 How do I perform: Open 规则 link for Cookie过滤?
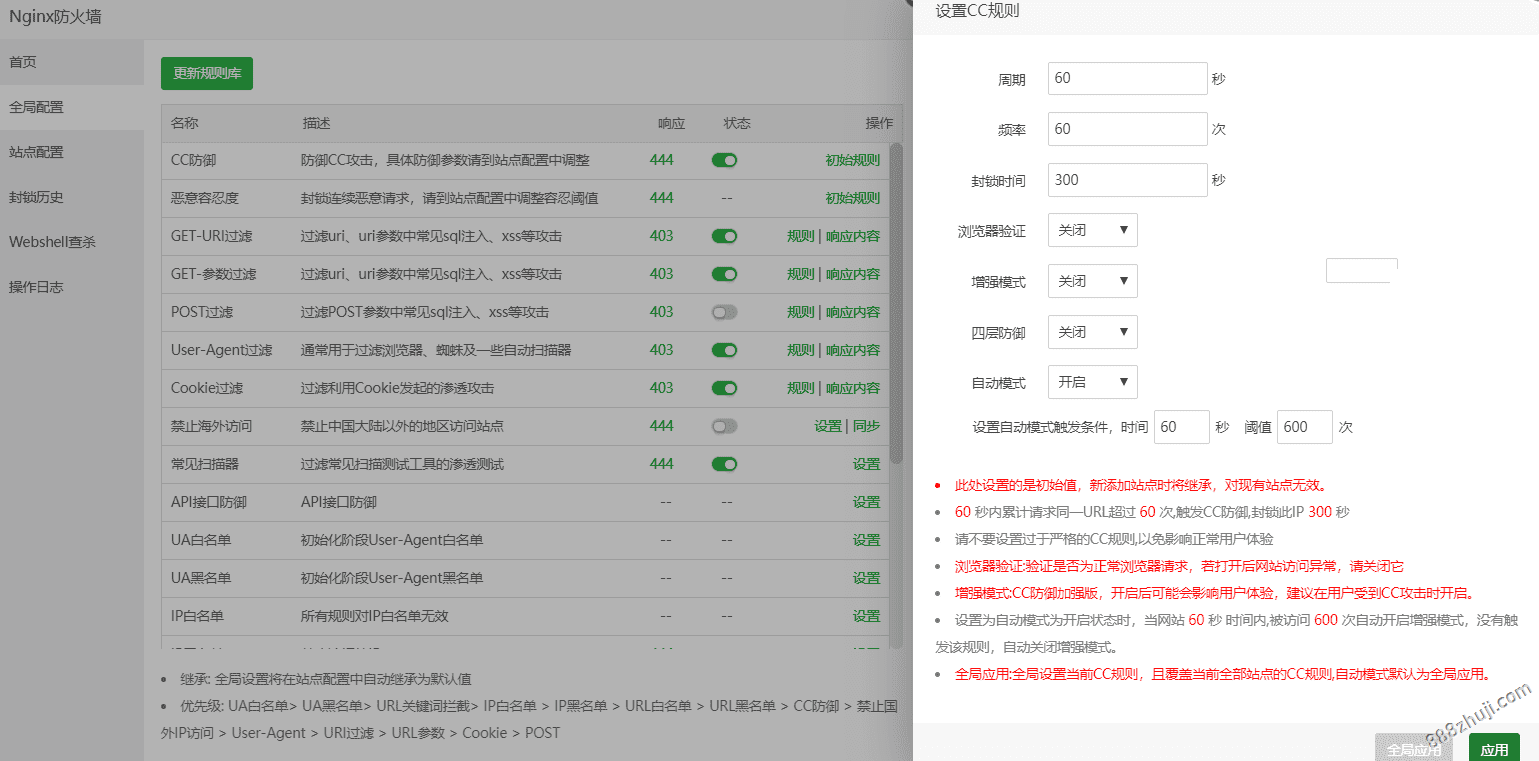pyautogui.click(x=801, y=388)
